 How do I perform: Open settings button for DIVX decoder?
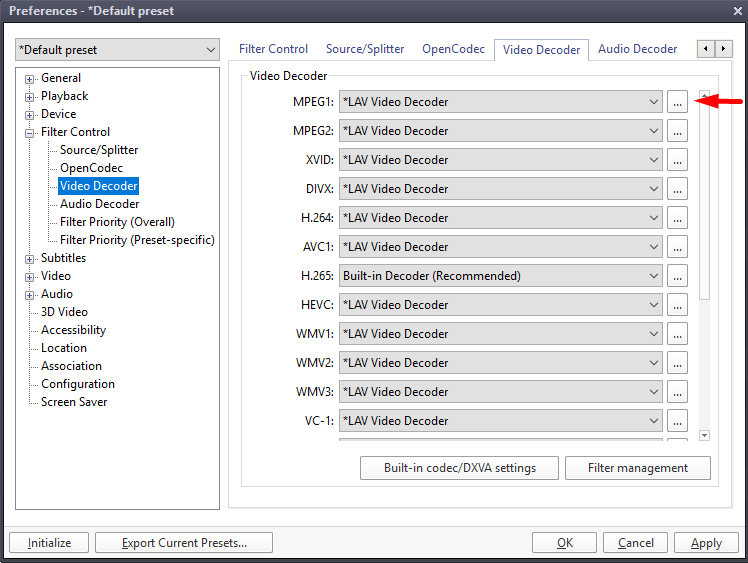(x=677, y=189)
